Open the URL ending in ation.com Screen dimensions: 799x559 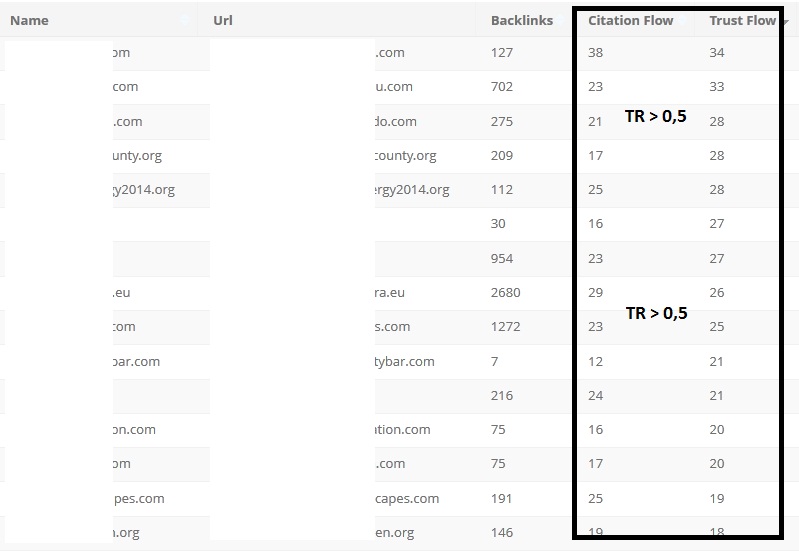[403, 430]
